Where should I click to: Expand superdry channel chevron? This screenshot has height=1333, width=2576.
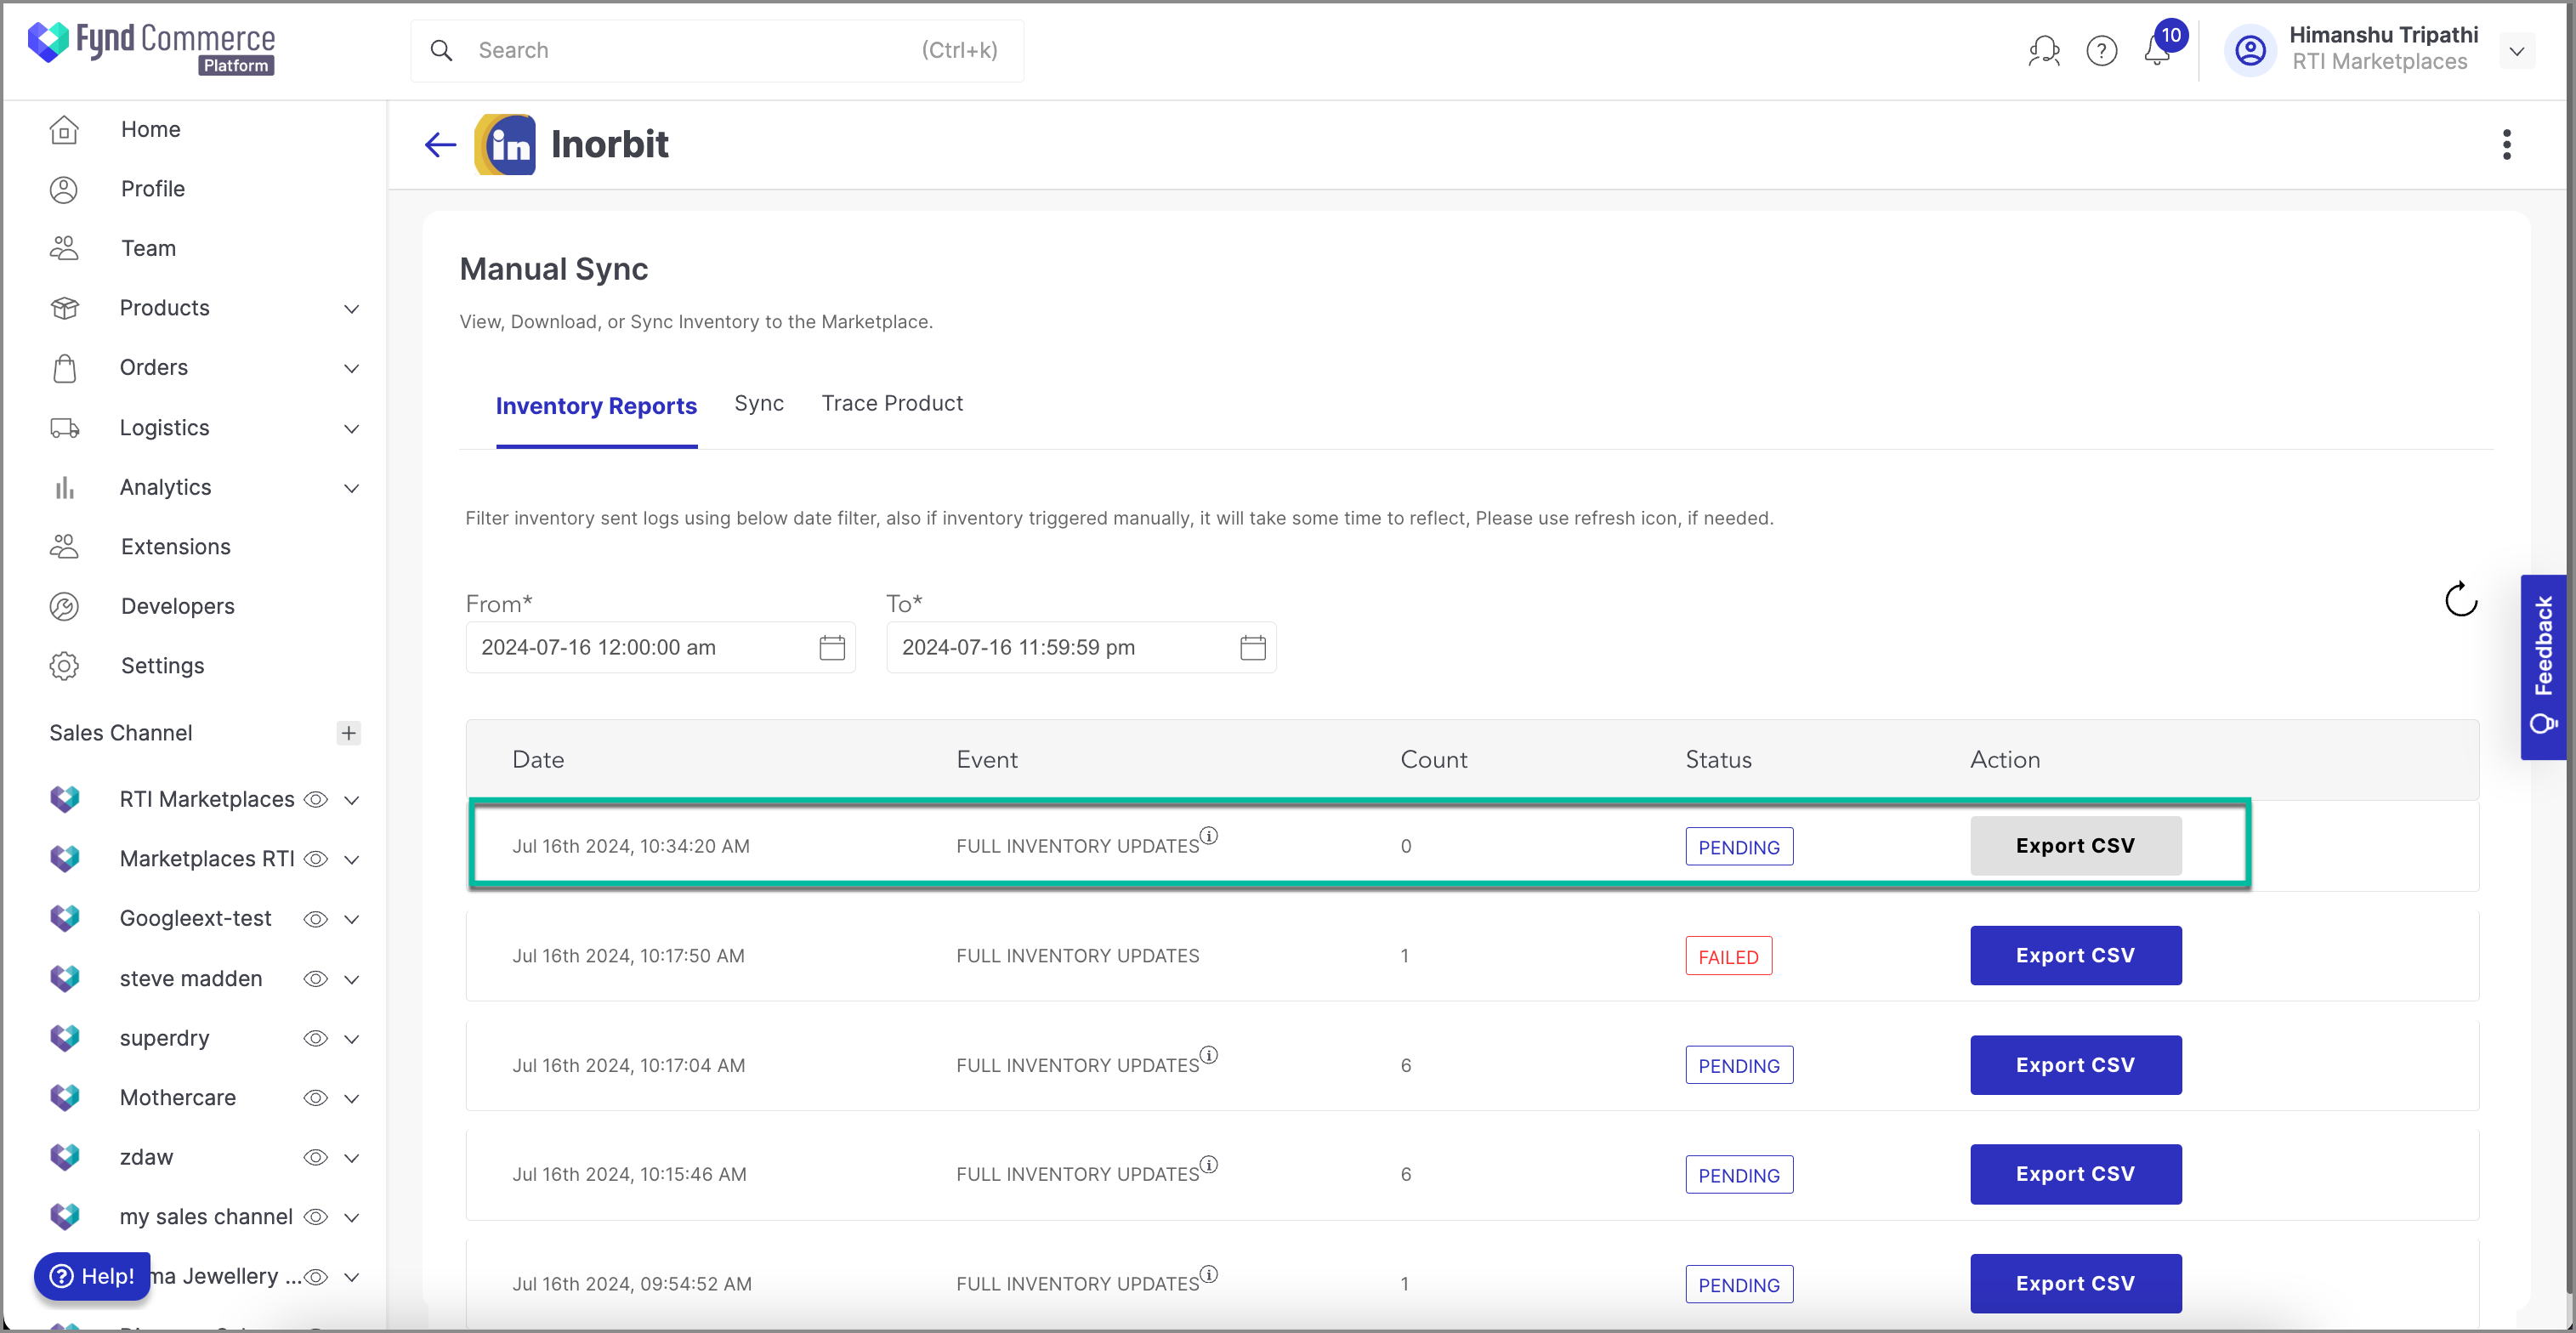(351, 1039)
